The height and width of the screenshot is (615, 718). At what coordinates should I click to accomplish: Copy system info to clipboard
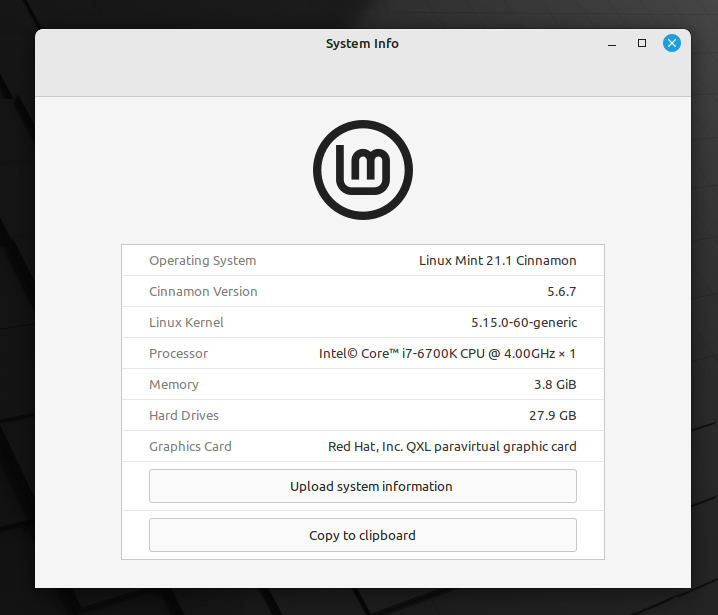[x=363, y=535]
